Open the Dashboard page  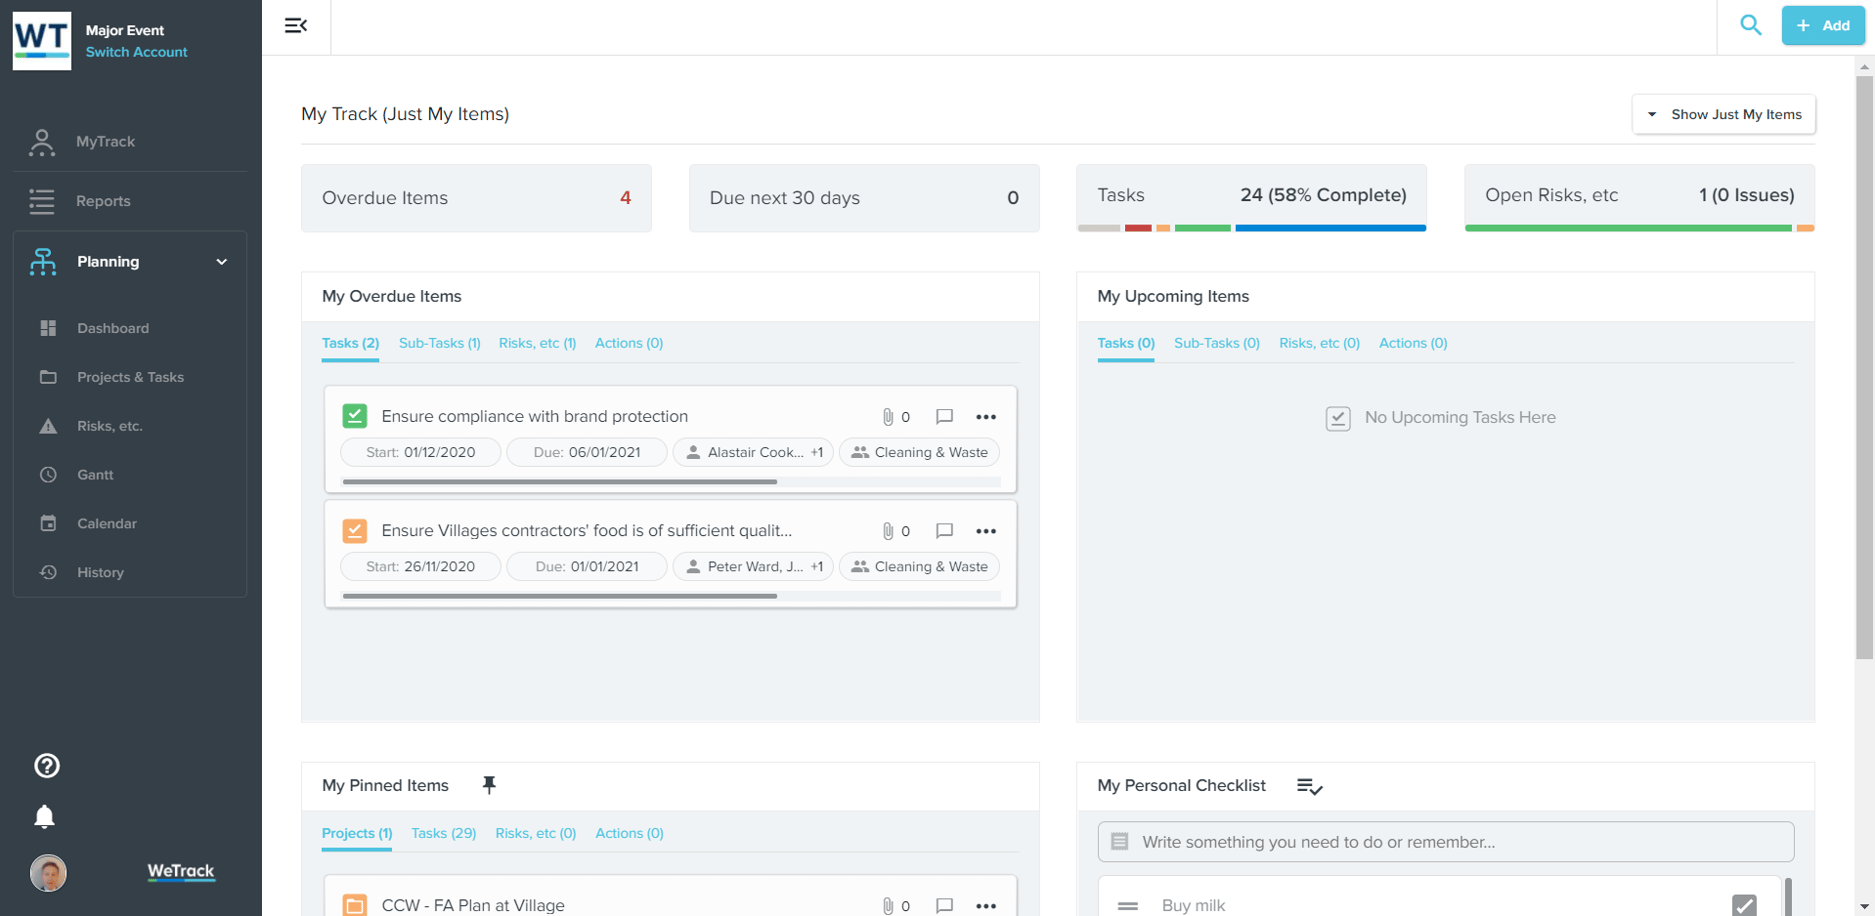click(x=112, y=328)
